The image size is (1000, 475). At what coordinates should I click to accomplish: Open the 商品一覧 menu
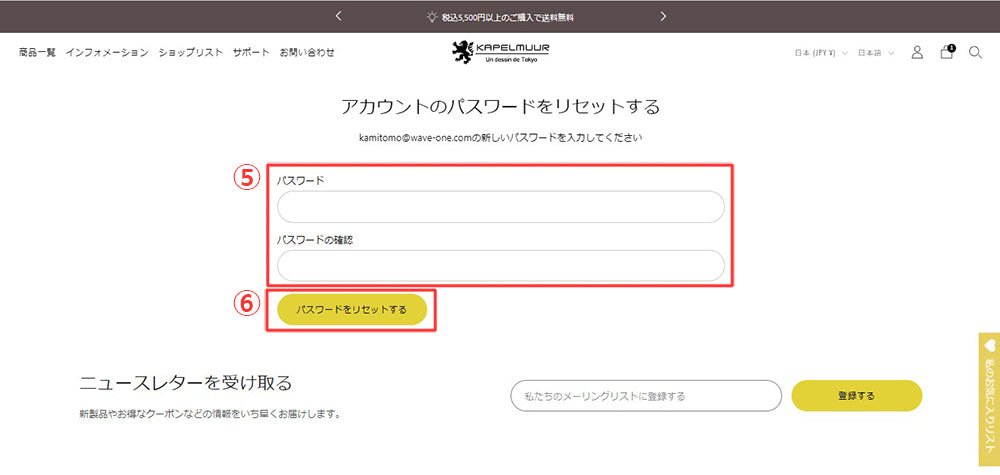coord(37,52)
